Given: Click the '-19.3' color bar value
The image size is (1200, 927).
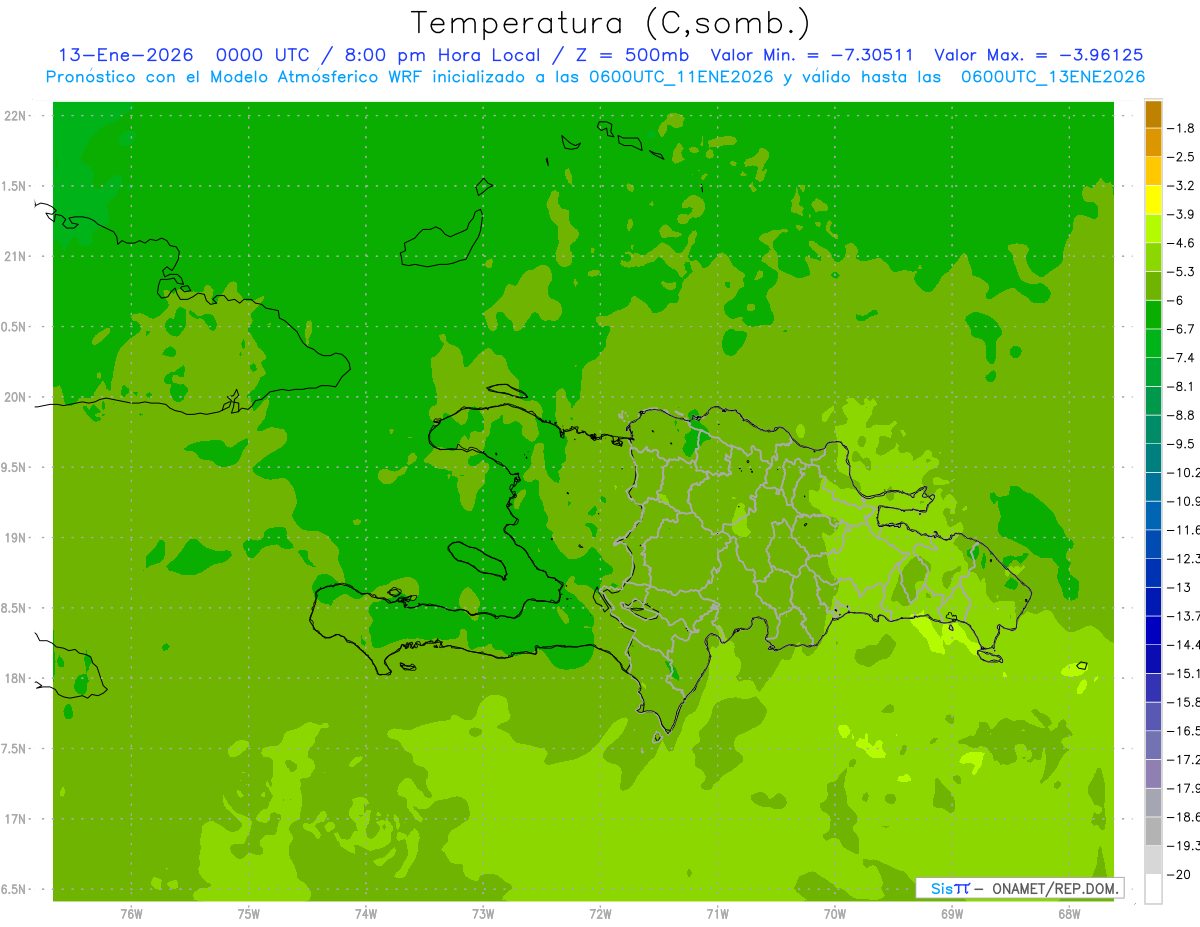Looking at the screenshot, I should pos(1184,845).
